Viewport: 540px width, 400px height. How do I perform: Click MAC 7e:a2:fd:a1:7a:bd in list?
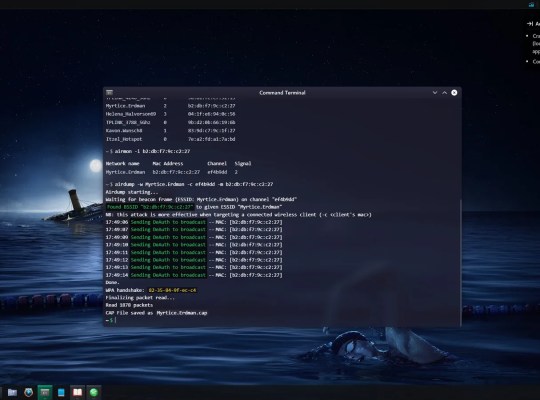pyautogui.click(x=211, y=139)
